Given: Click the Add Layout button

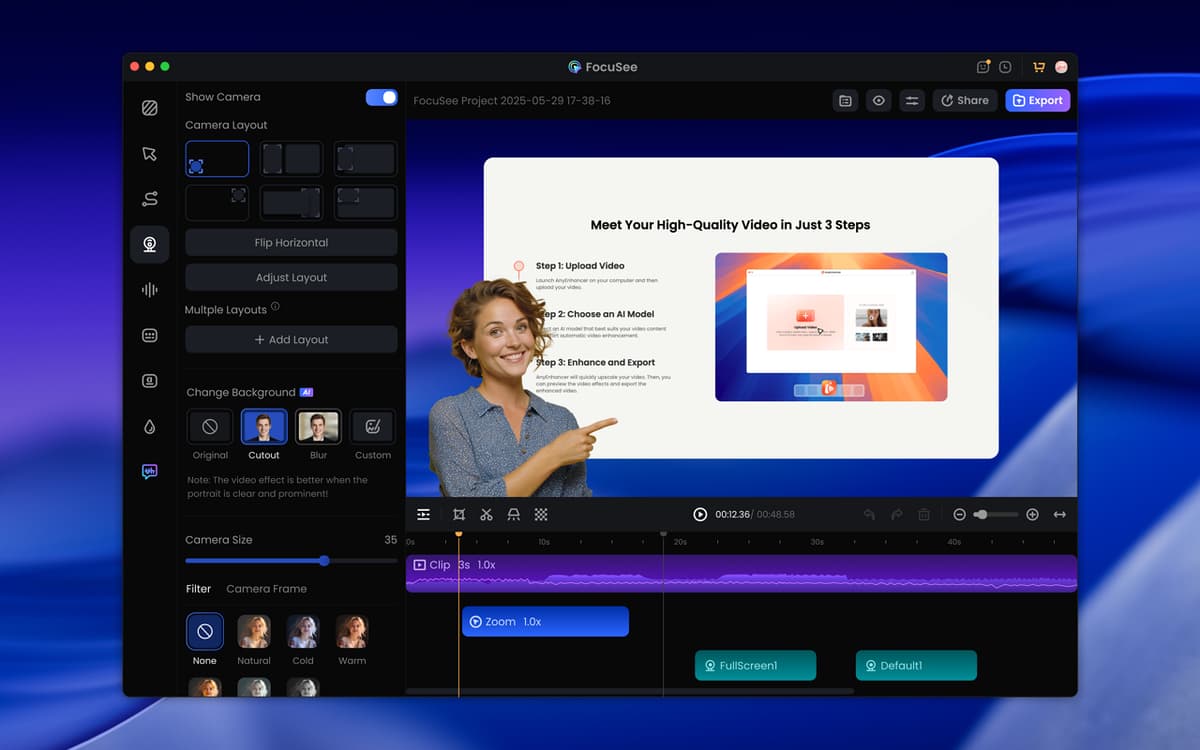Looking at the screenshot, I should (x=291, y=340).
